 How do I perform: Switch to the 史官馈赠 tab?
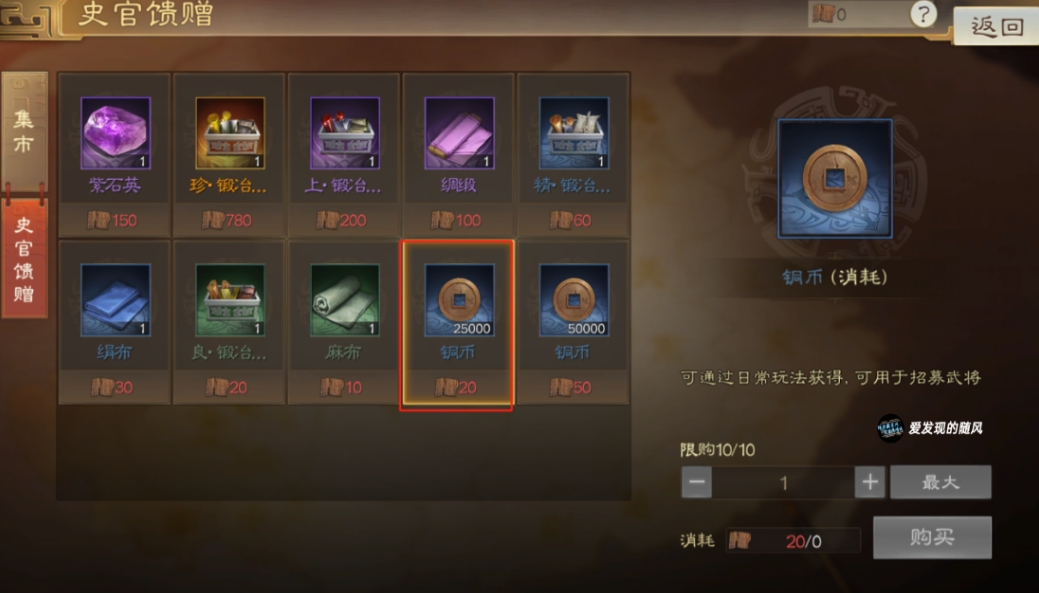25,258
